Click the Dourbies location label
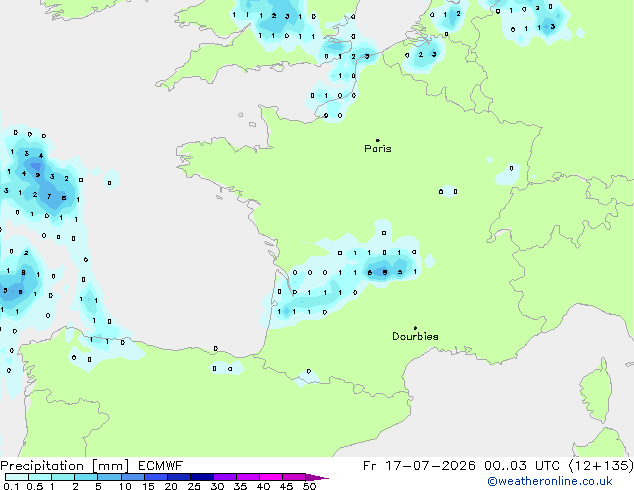Screen dimensions: 634x490 point(415,336)
